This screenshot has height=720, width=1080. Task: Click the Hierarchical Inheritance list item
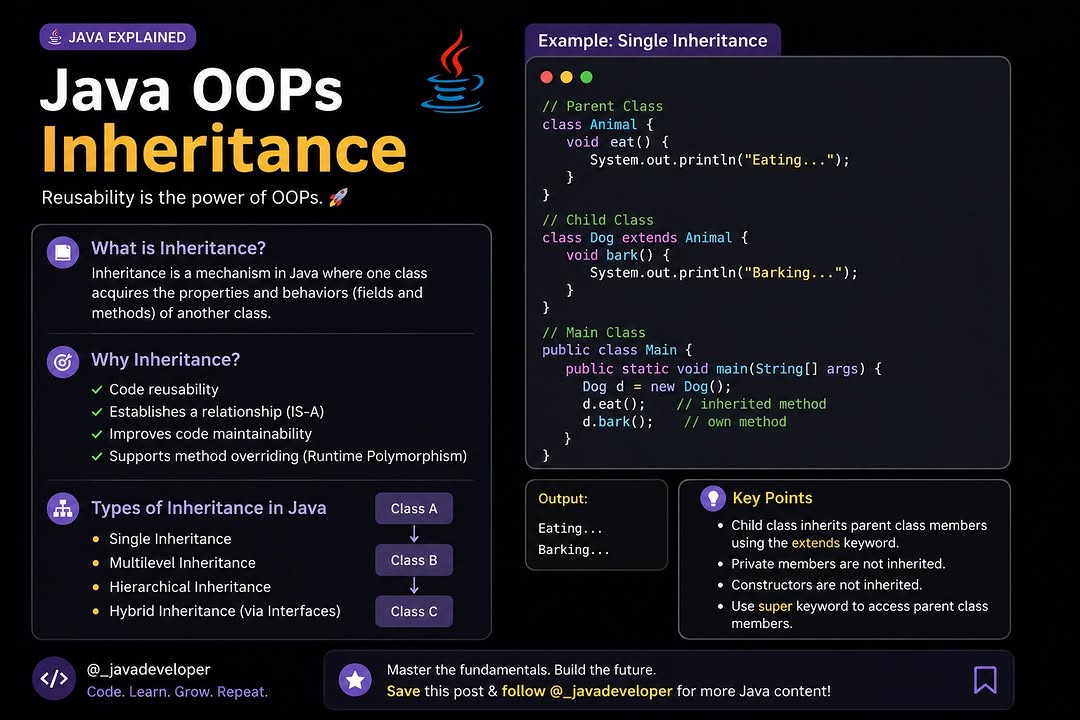click(x=190, y=587)
